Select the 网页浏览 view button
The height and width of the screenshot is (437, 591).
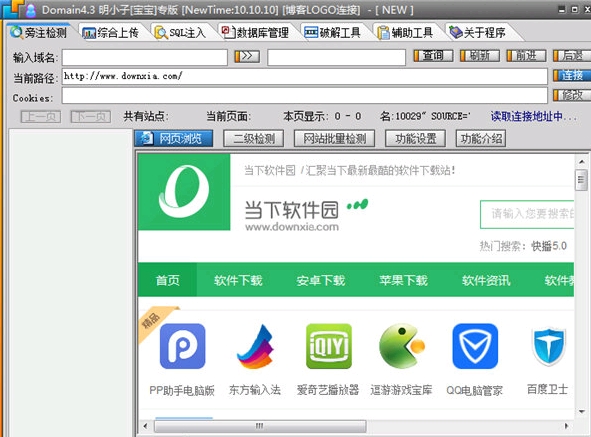coord(174,138)
